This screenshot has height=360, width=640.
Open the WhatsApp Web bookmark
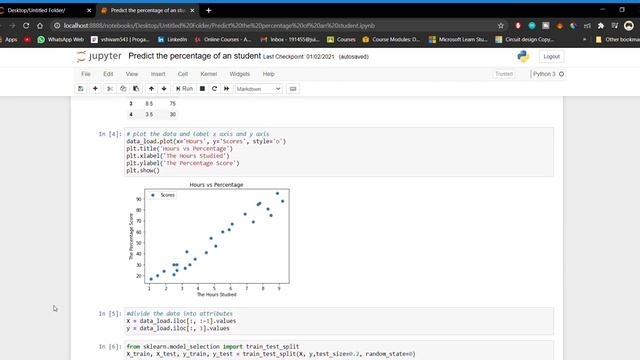60,40
